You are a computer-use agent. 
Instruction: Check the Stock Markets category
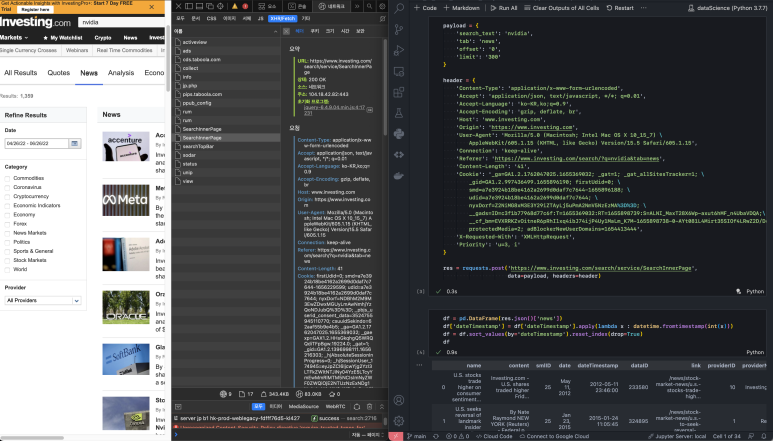[7, 261]
